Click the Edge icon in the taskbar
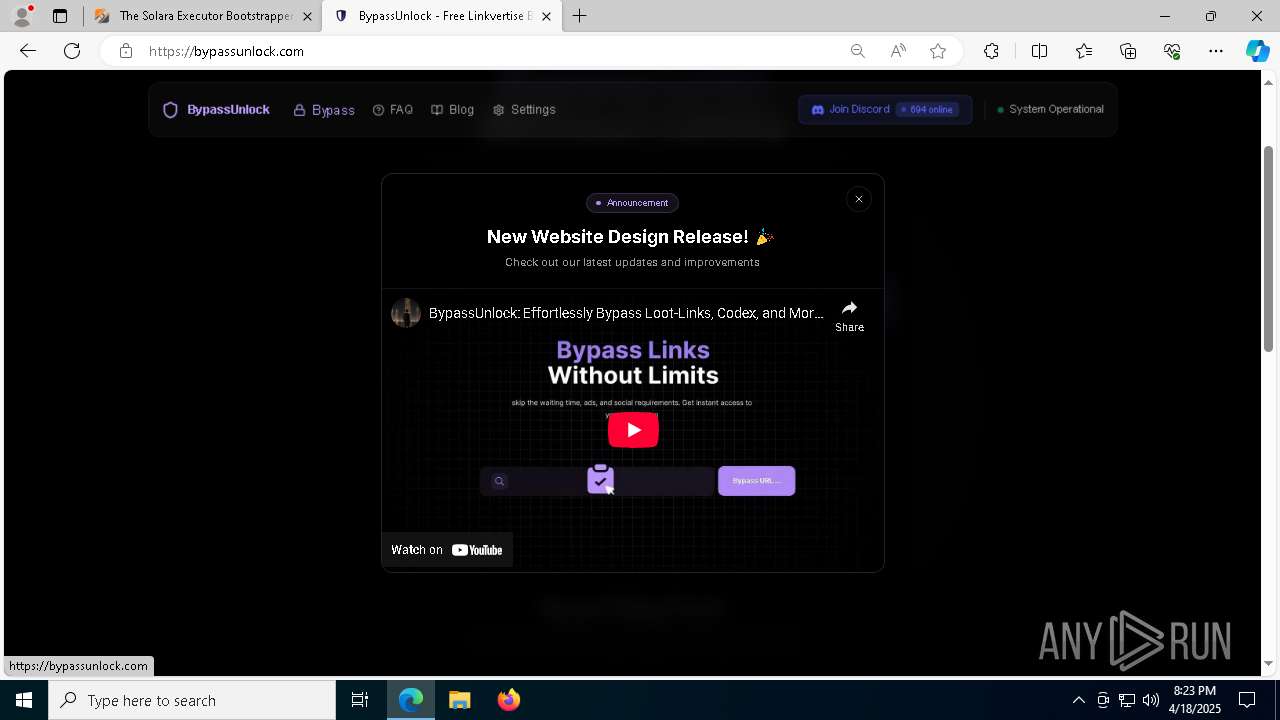The image size is (1280, 720). [411, 700]
